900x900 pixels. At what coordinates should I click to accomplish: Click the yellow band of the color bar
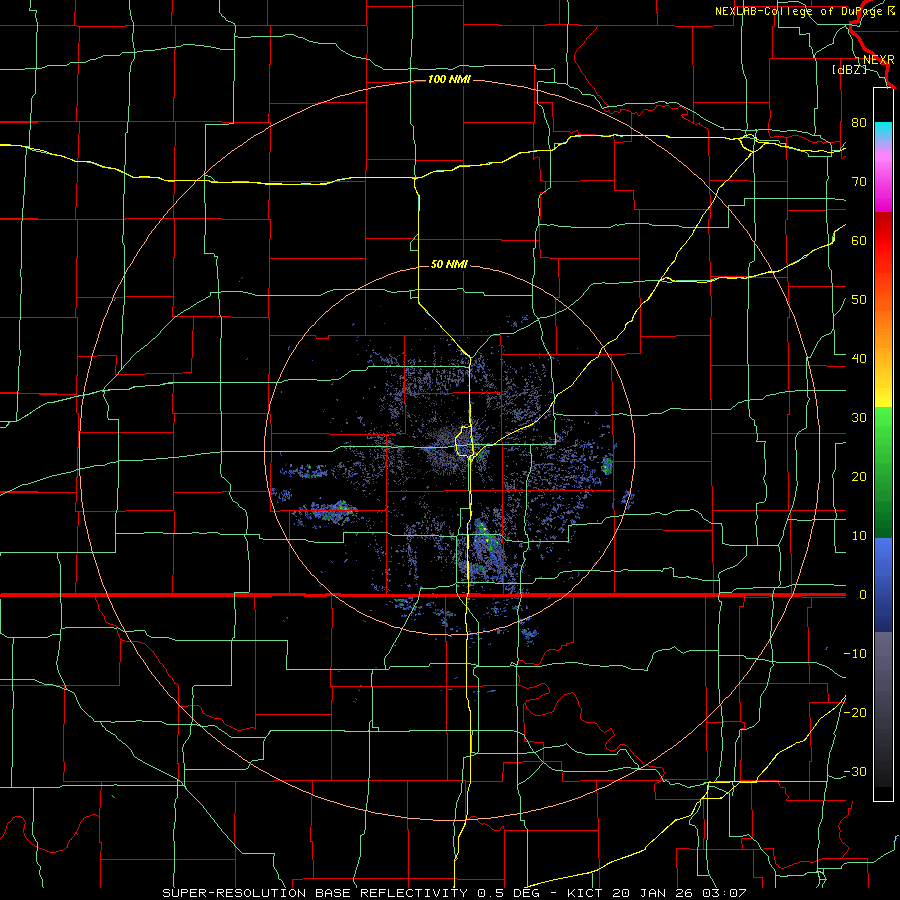pyautogui.click(x=883, y=390)
